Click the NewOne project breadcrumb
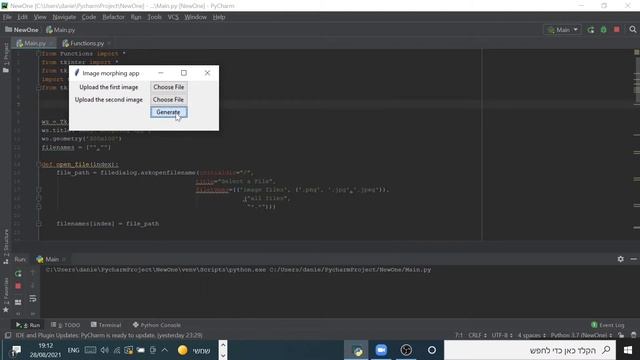The image size is (640, 360). point(22,30)
